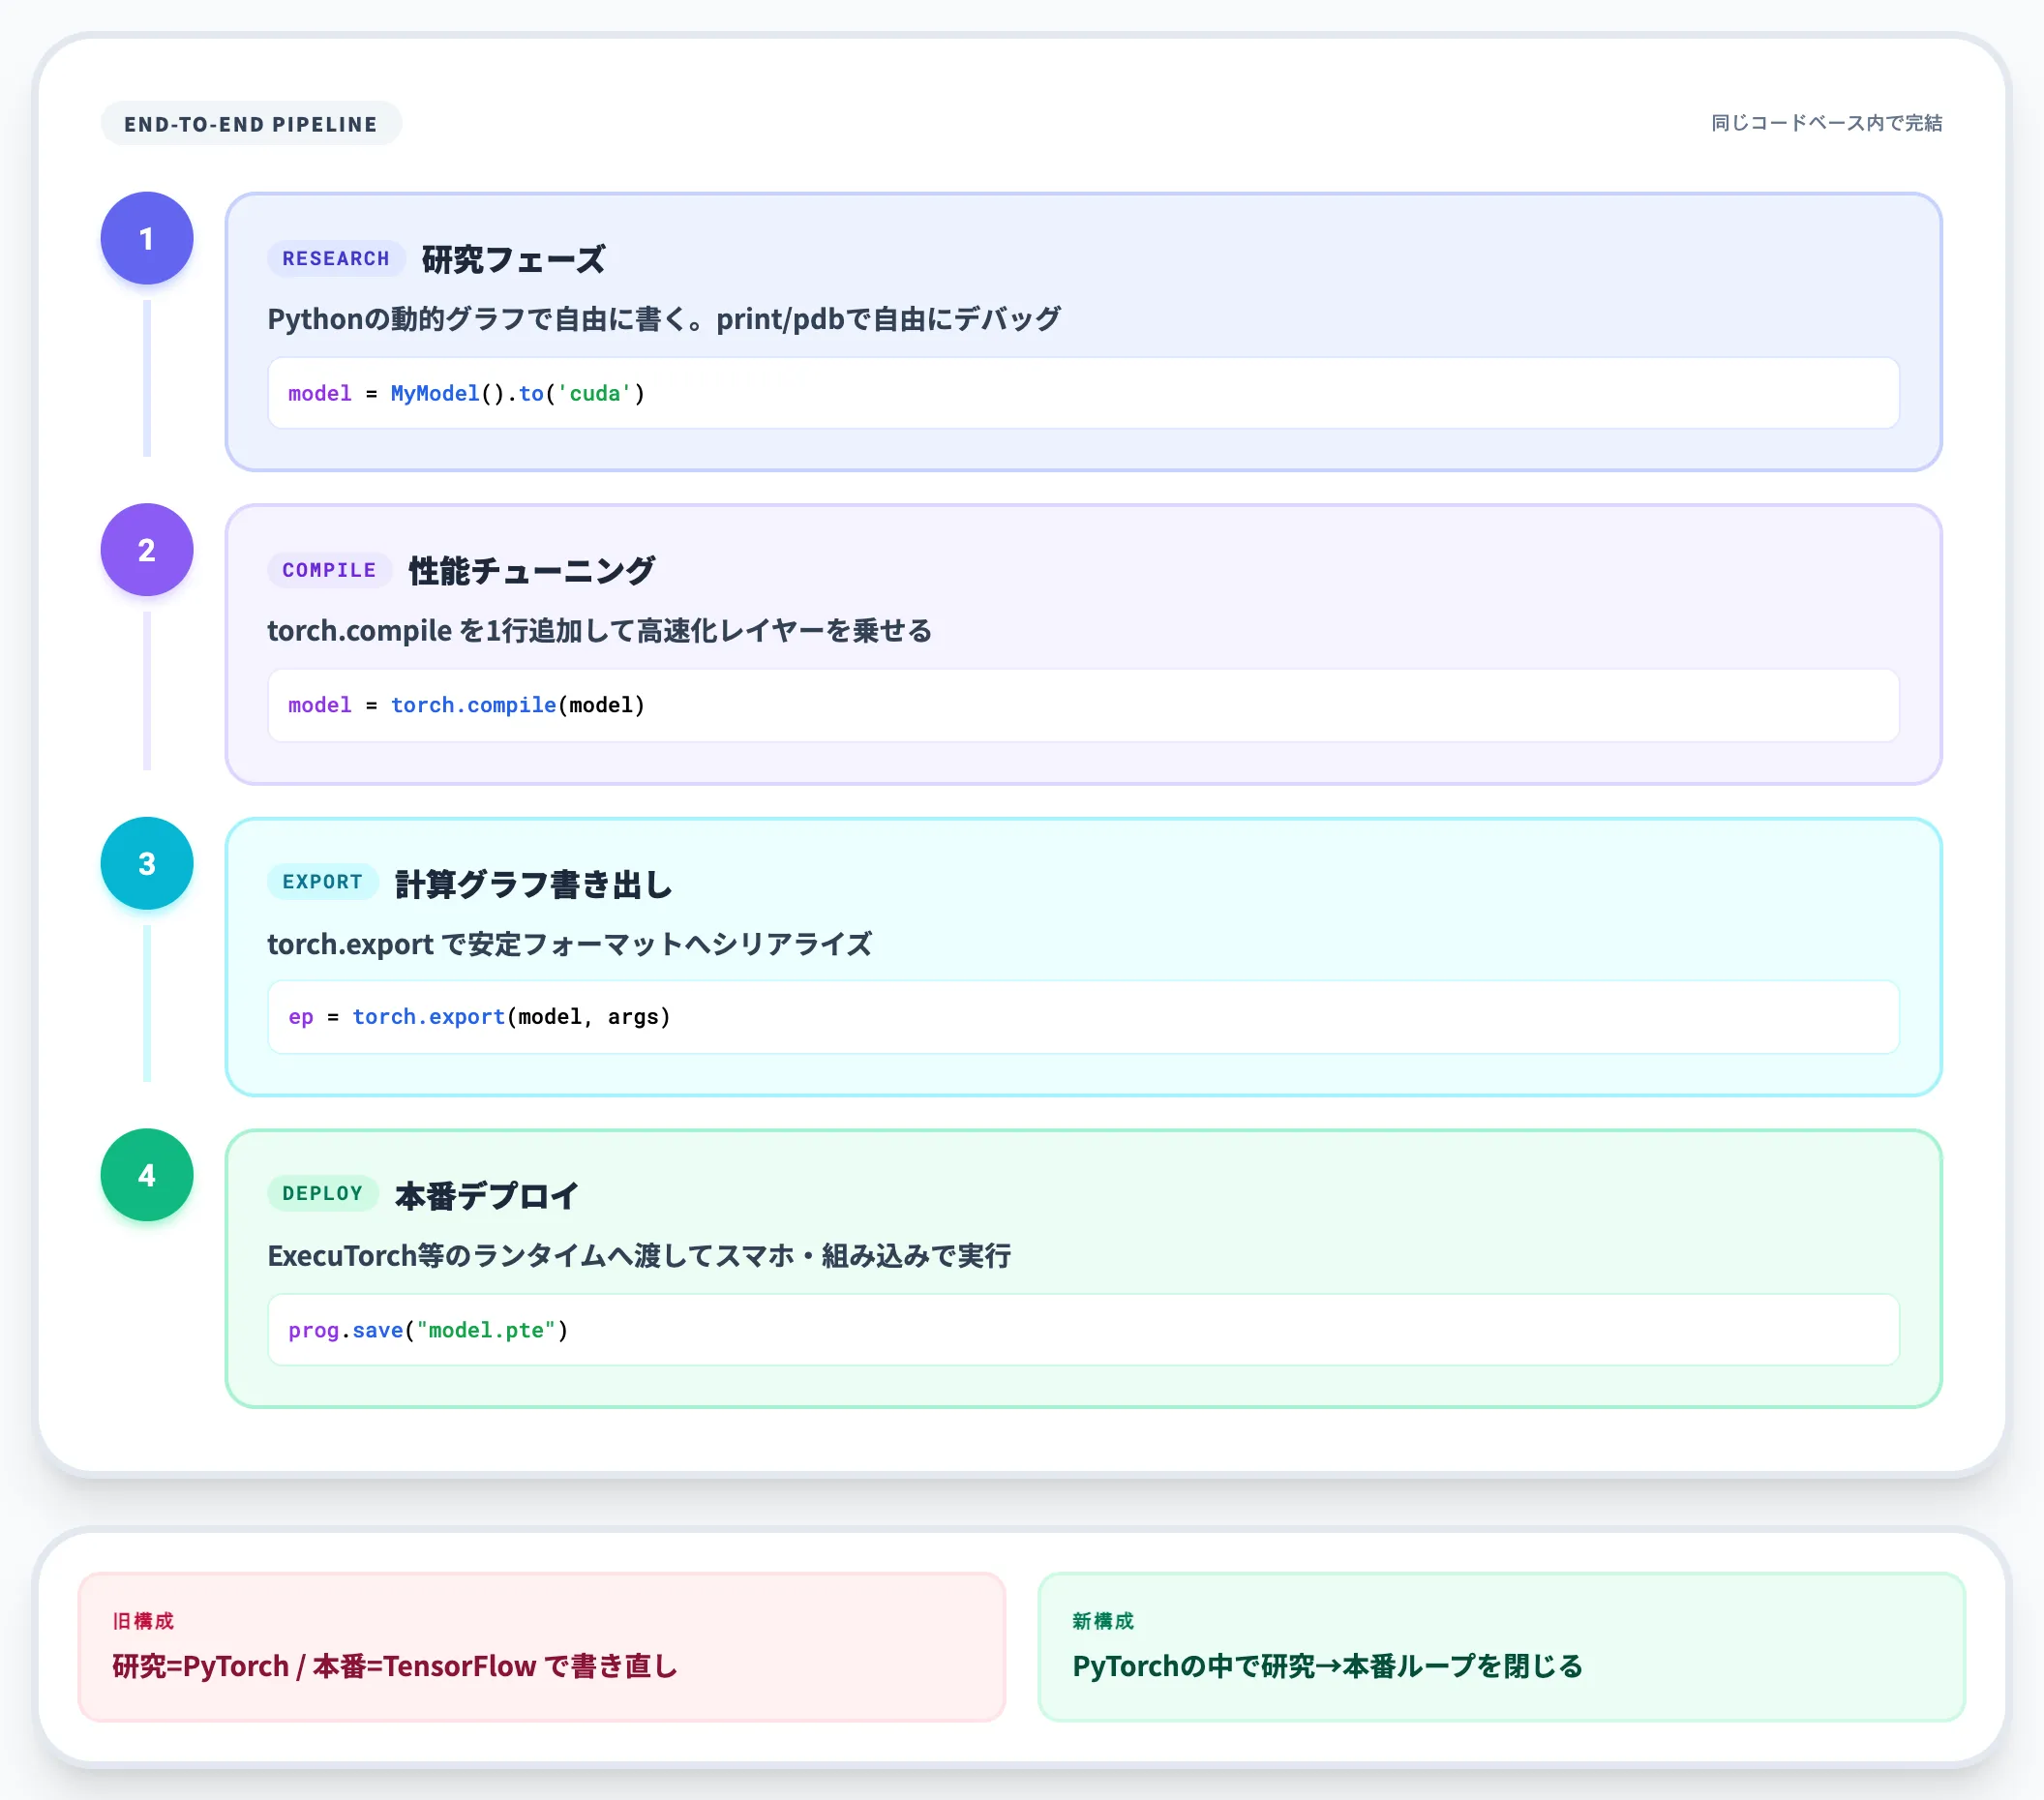Click the step 3 cyan circle badge

coord(147,863)
